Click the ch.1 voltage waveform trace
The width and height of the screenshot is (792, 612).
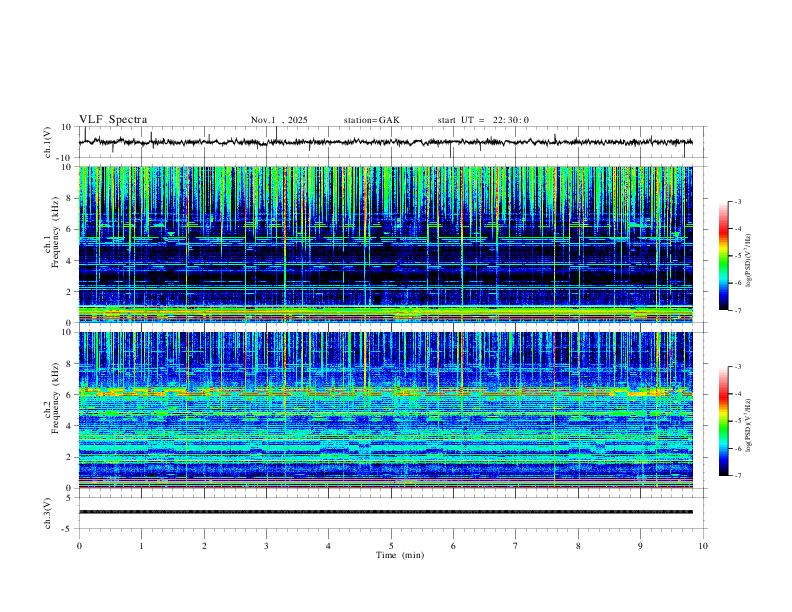pyautogui.click(x=386, y=142)
